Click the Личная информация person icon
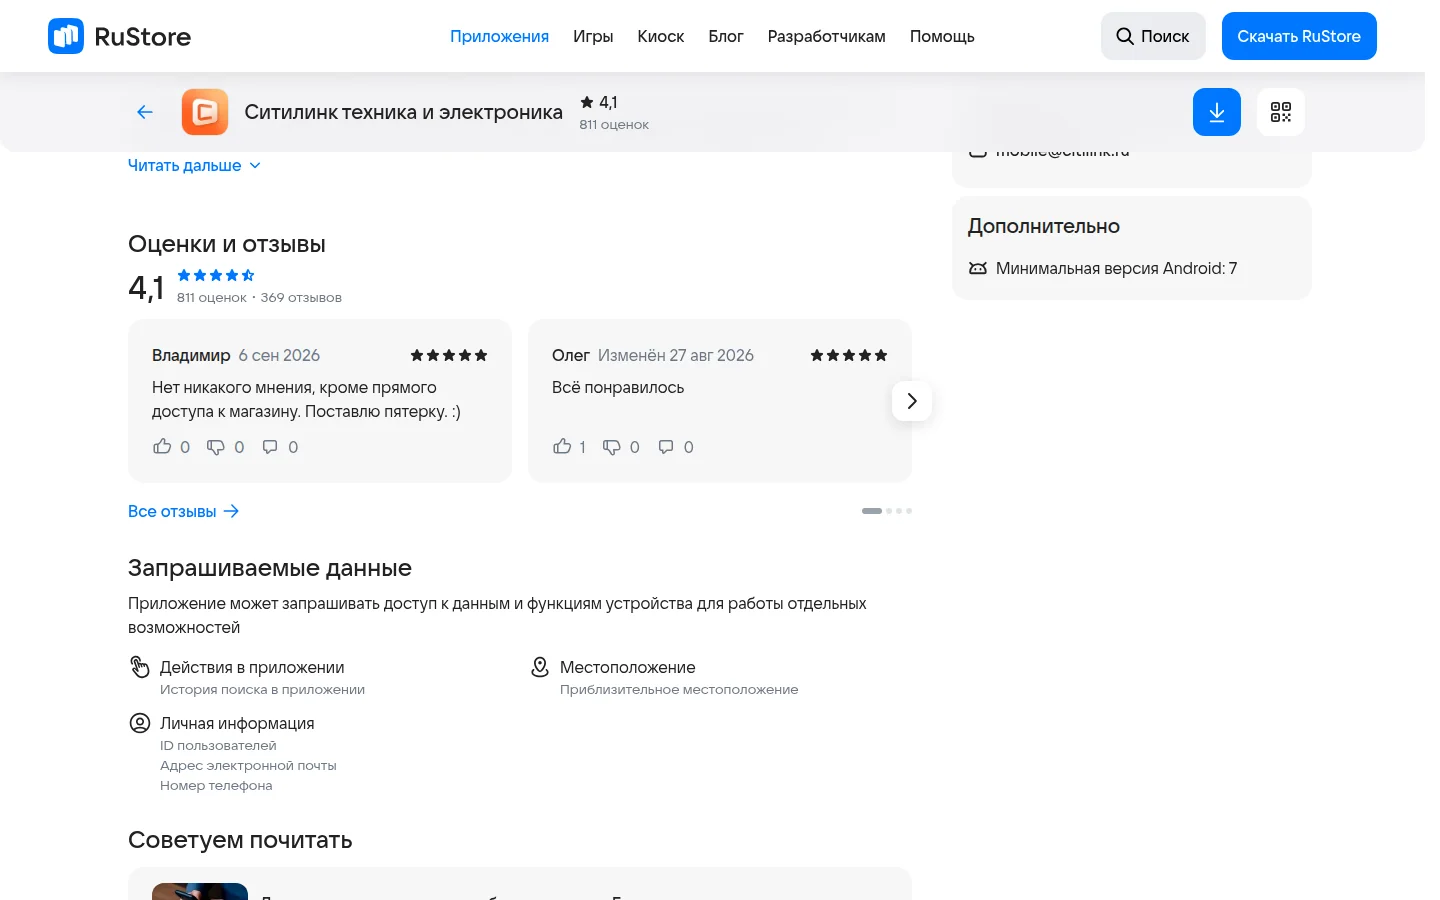The height and width of the screenshot is (900, 1440). tap(140, 723)
